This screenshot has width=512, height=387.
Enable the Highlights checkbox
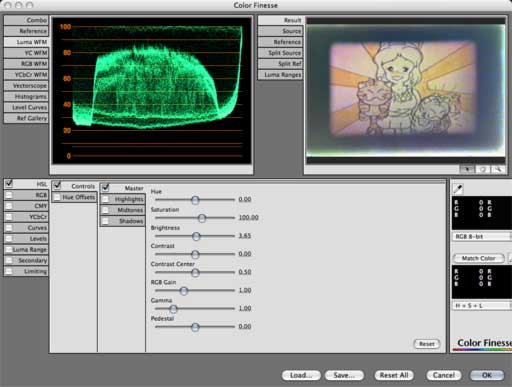click(105, 199)
